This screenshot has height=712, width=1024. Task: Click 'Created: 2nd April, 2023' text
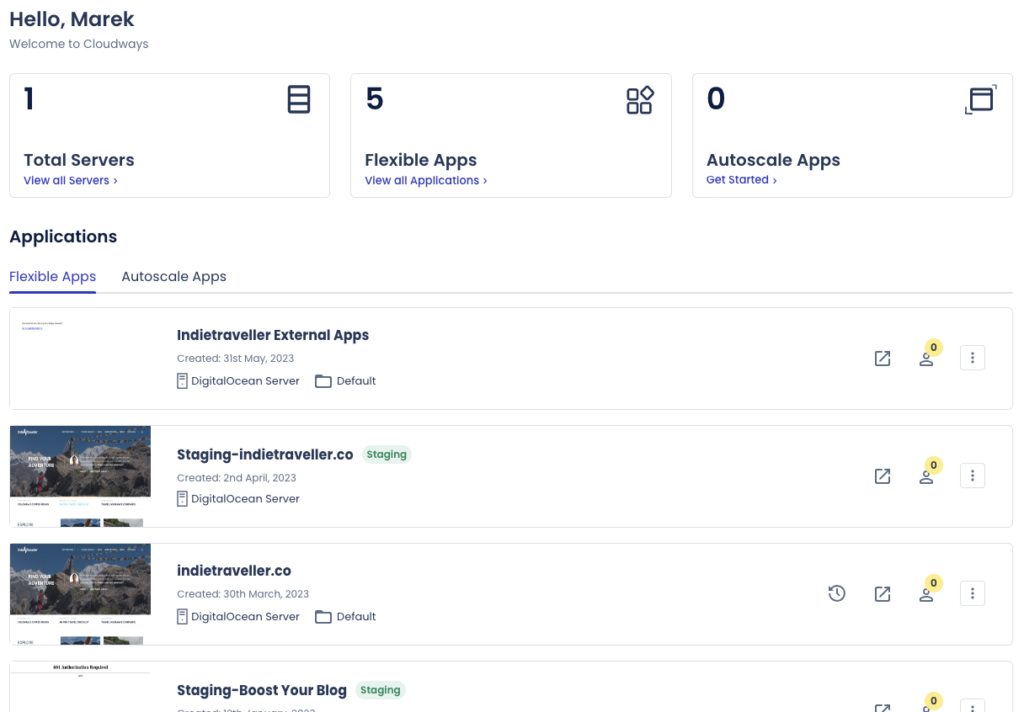(x=236, y=478)
